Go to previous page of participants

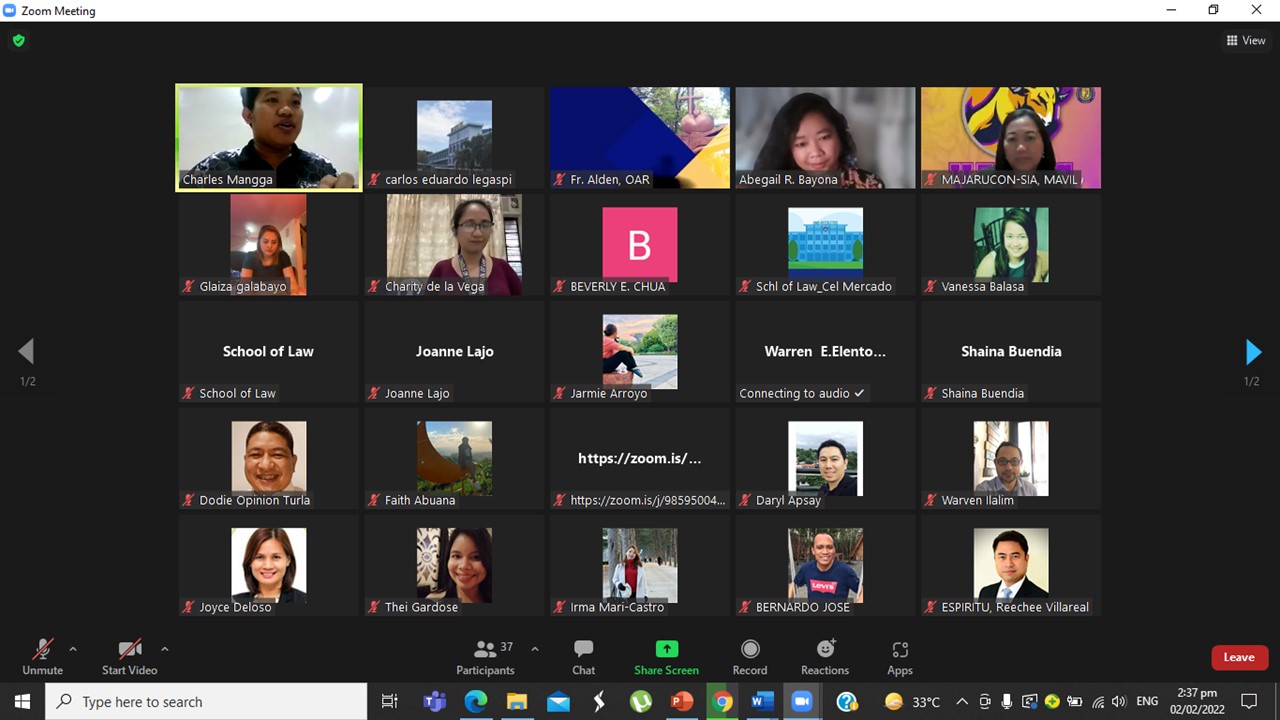[x=26, y=352]
